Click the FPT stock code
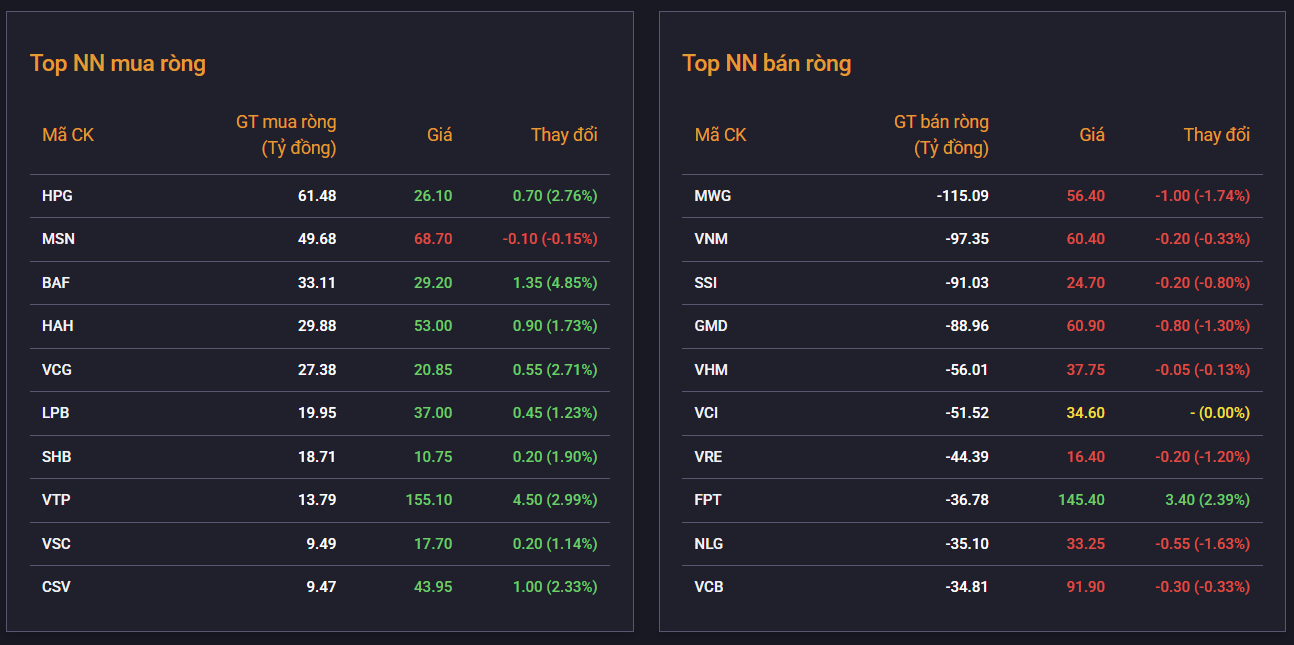The image size is (1294, 645). coord(708,500)
